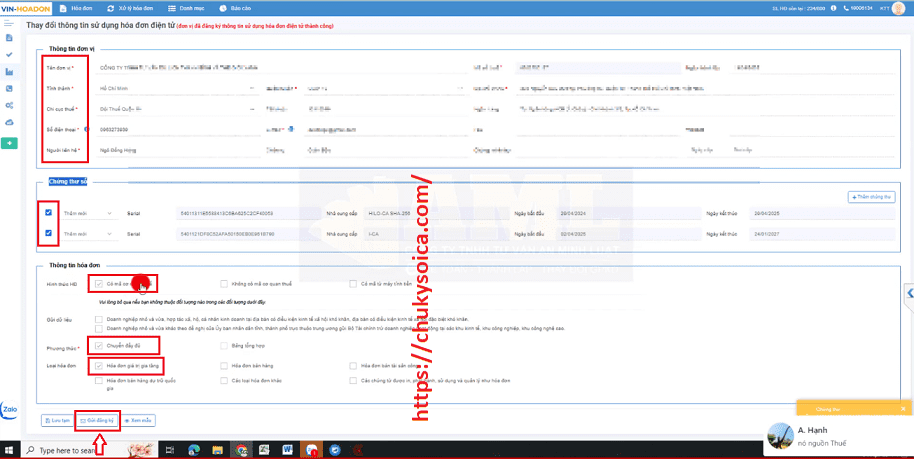The height and width of the screenshot is (459, 914).
Task: Toggle checkbox for I-CA certificate row
Action: coord(48,233)
